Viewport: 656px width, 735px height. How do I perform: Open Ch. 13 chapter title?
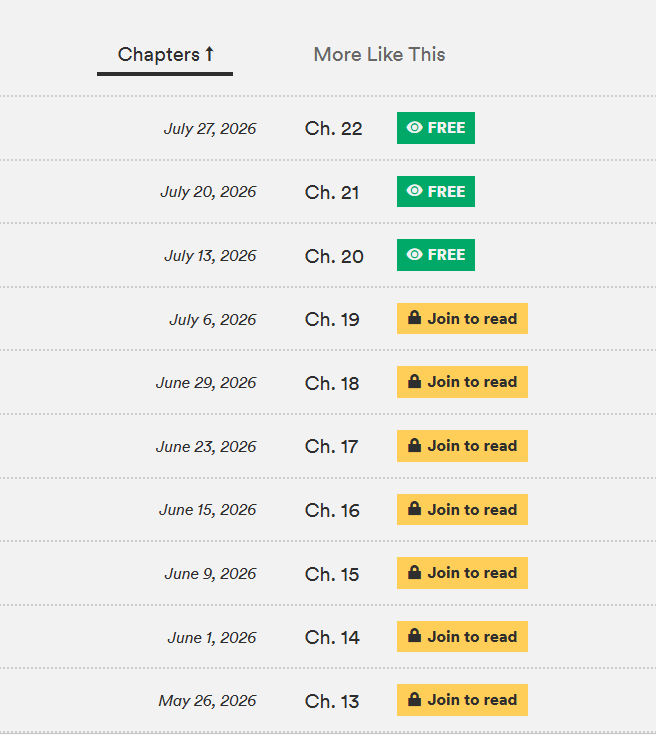tap(332, 702)
